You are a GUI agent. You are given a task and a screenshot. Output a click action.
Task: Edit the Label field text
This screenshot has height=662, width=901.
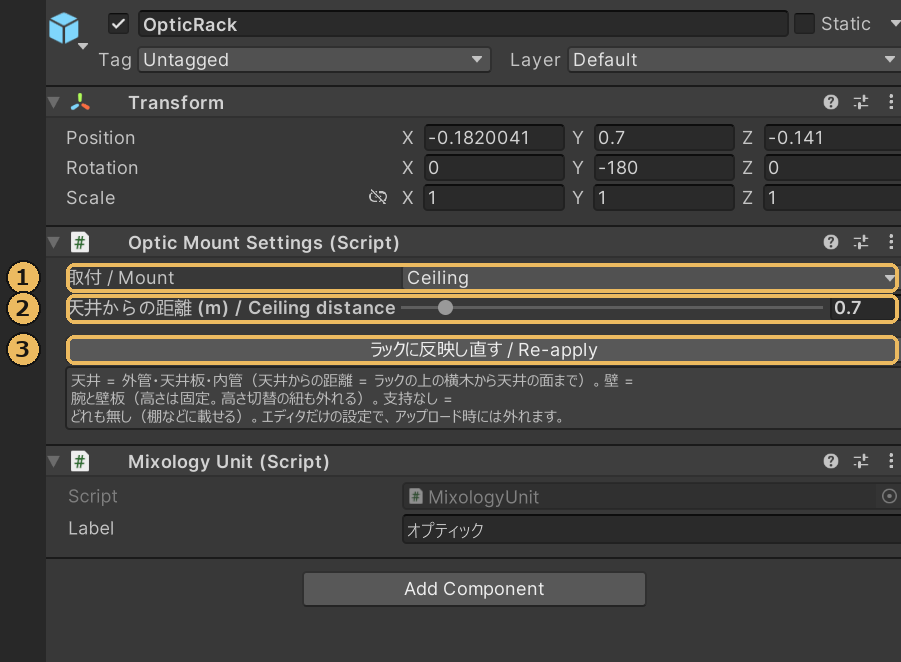pyautogui.click(x=652, y=529)
